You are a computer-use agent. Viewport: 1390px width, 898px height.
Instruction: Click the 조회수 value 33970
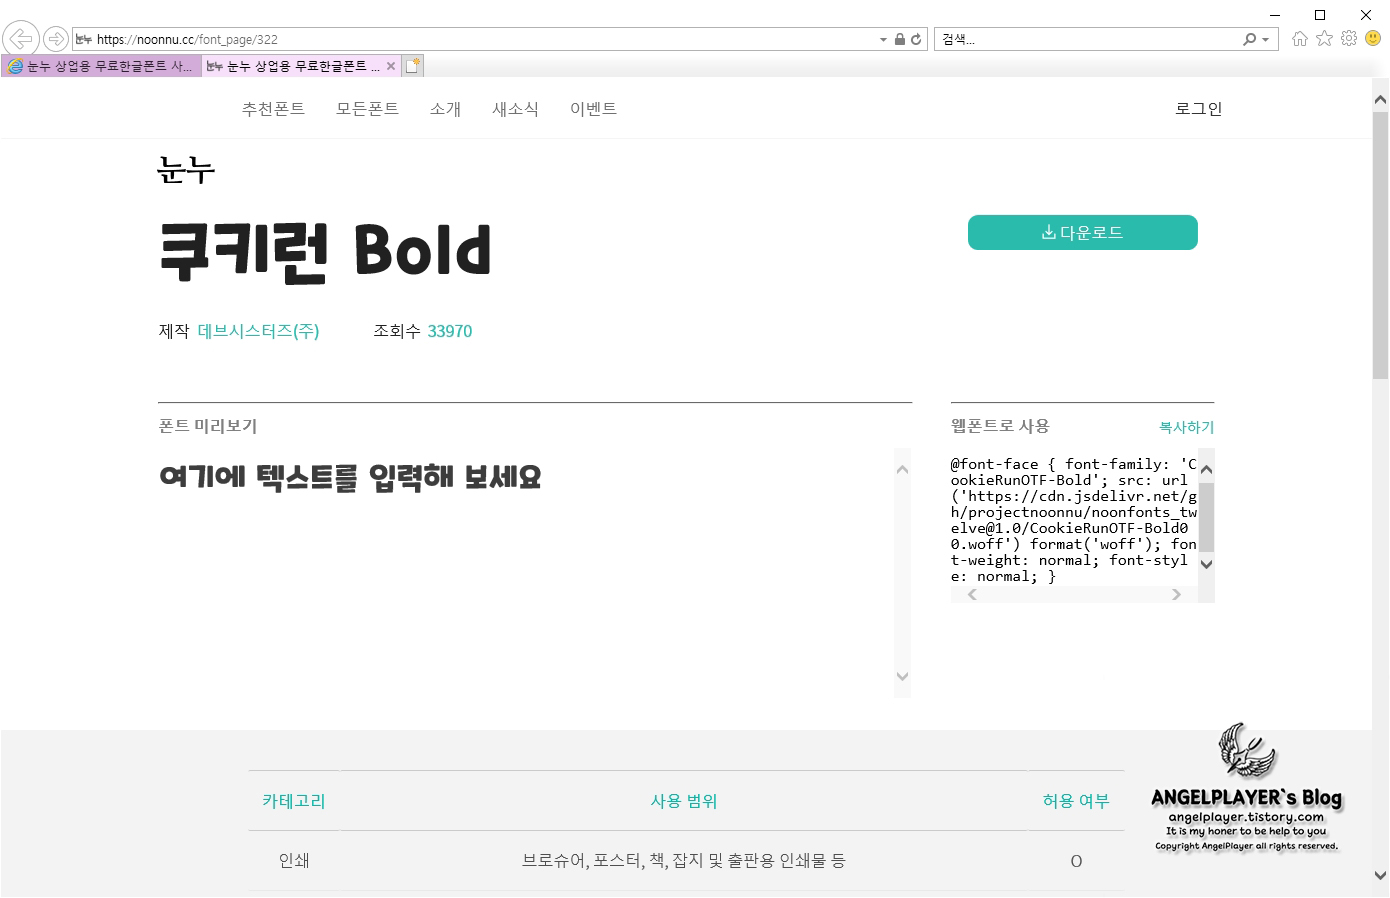449,331
